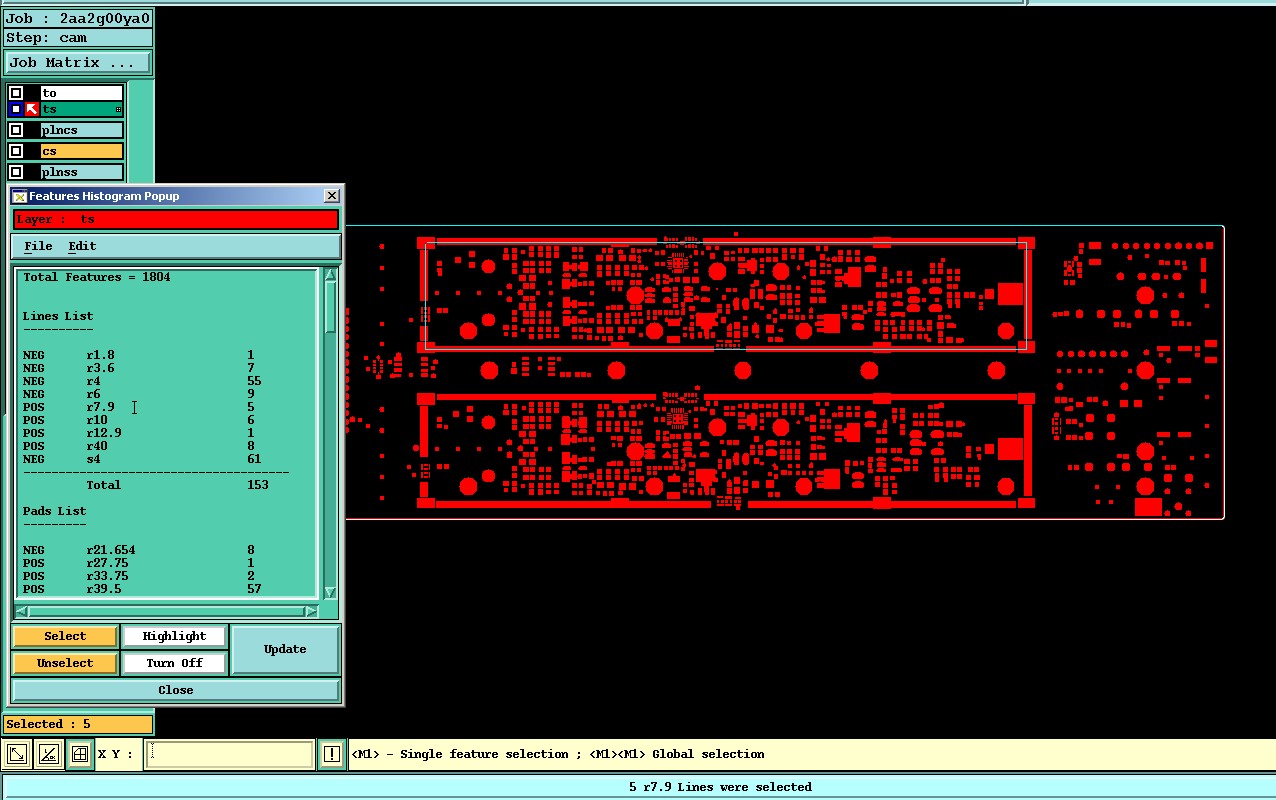1276x800 pixels.
Task: Toggle display checkbox of layer to
Action: [x=16, y=93]
